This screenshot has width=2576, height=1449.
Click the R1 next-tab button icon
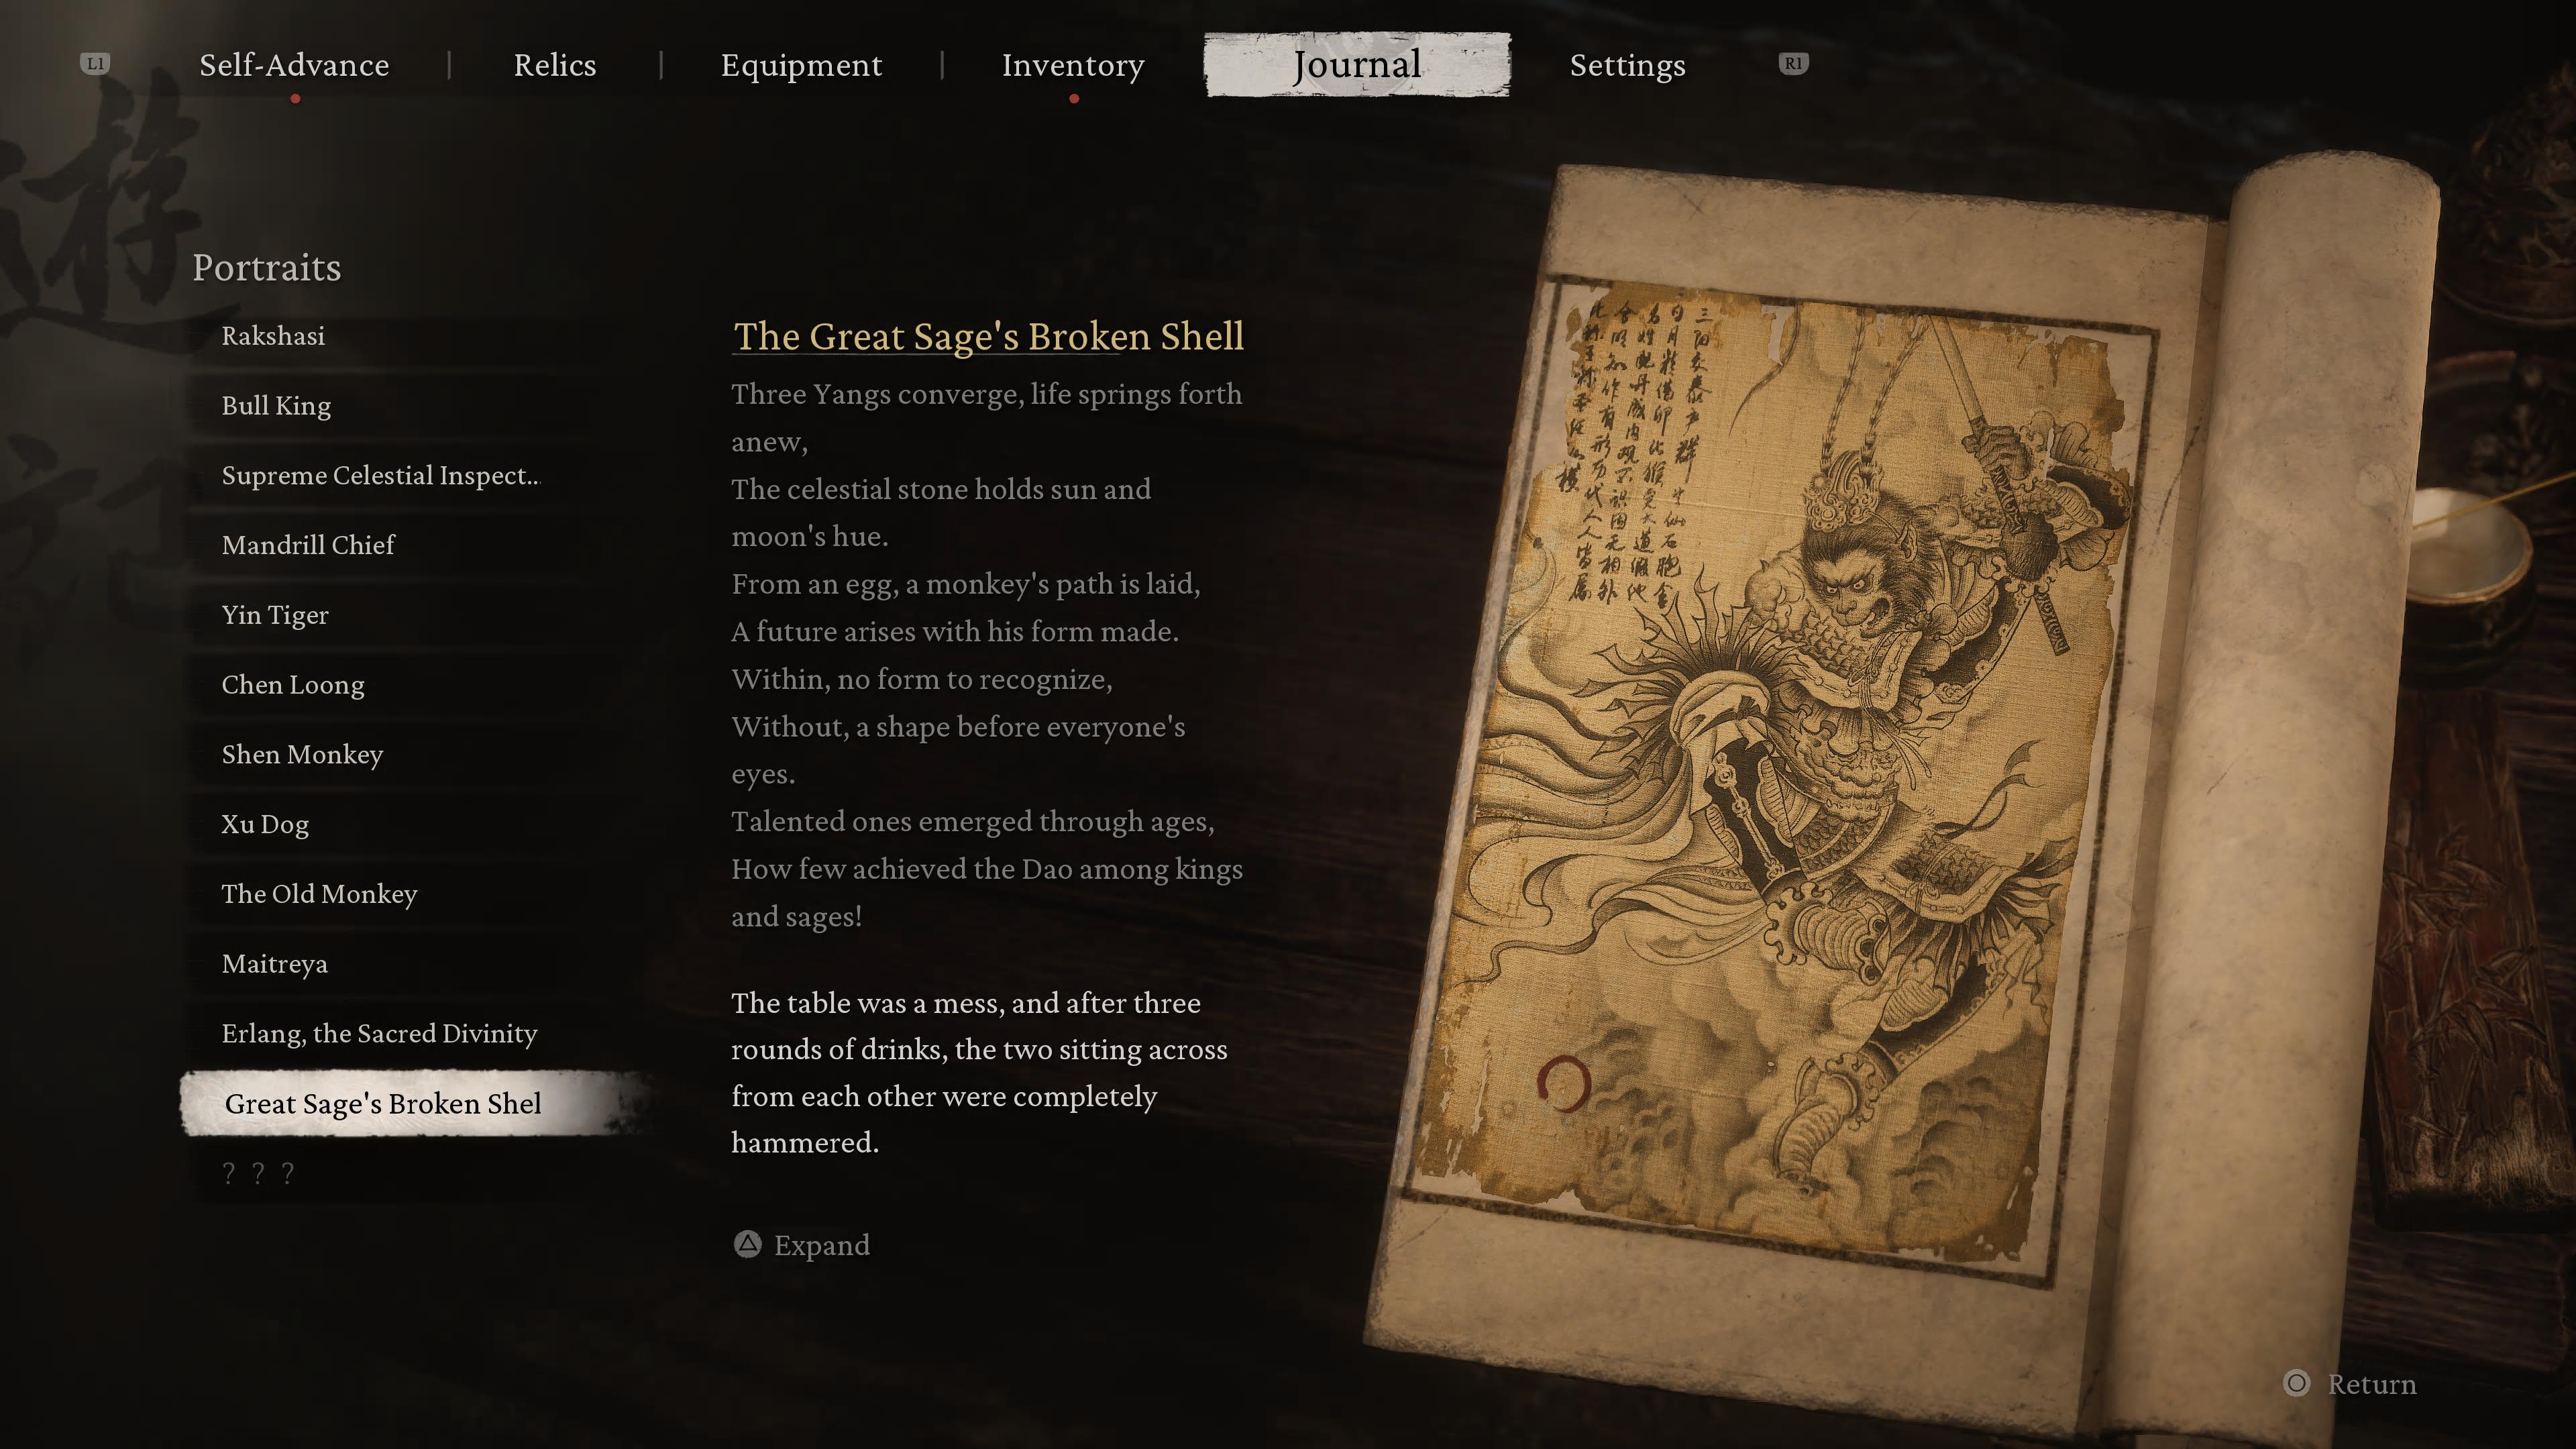1793,64
